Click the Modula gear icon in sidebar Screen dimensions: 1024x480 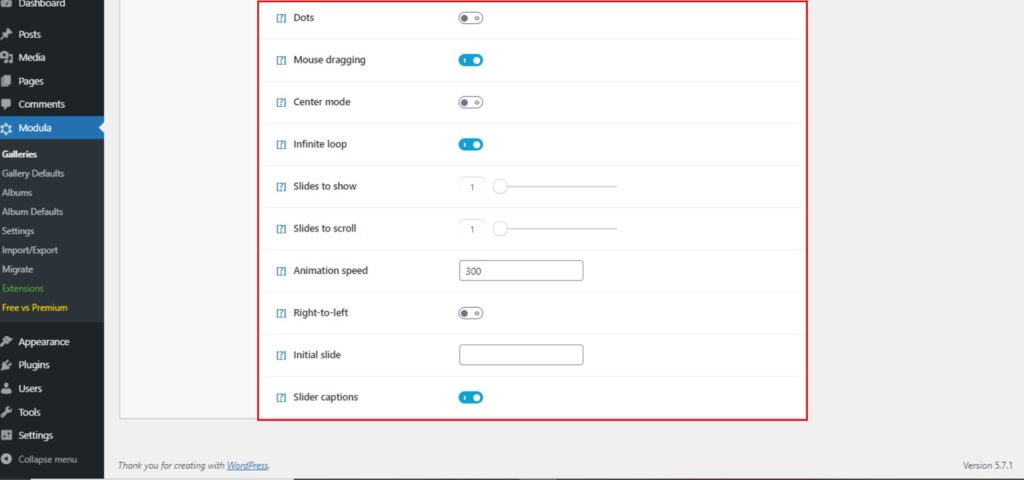pyautogui.click(x=7, y=128)
